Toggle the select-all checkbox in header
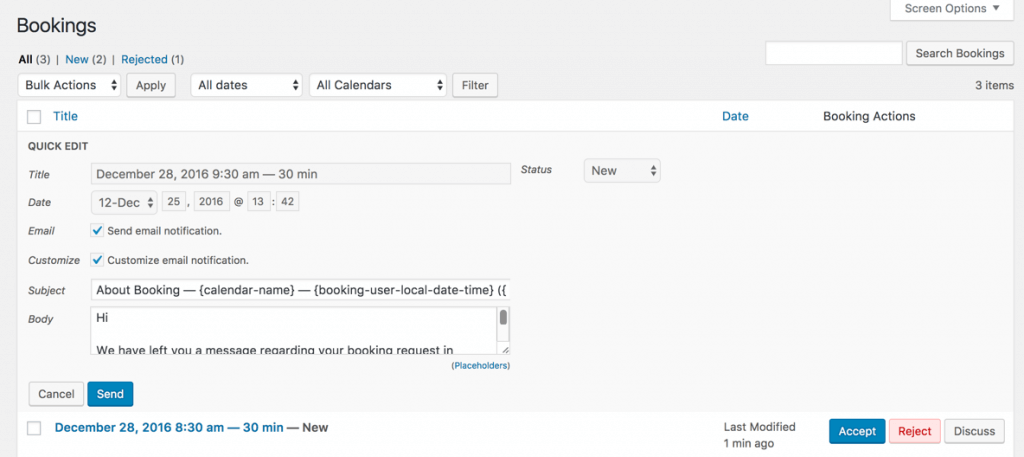 35,116
